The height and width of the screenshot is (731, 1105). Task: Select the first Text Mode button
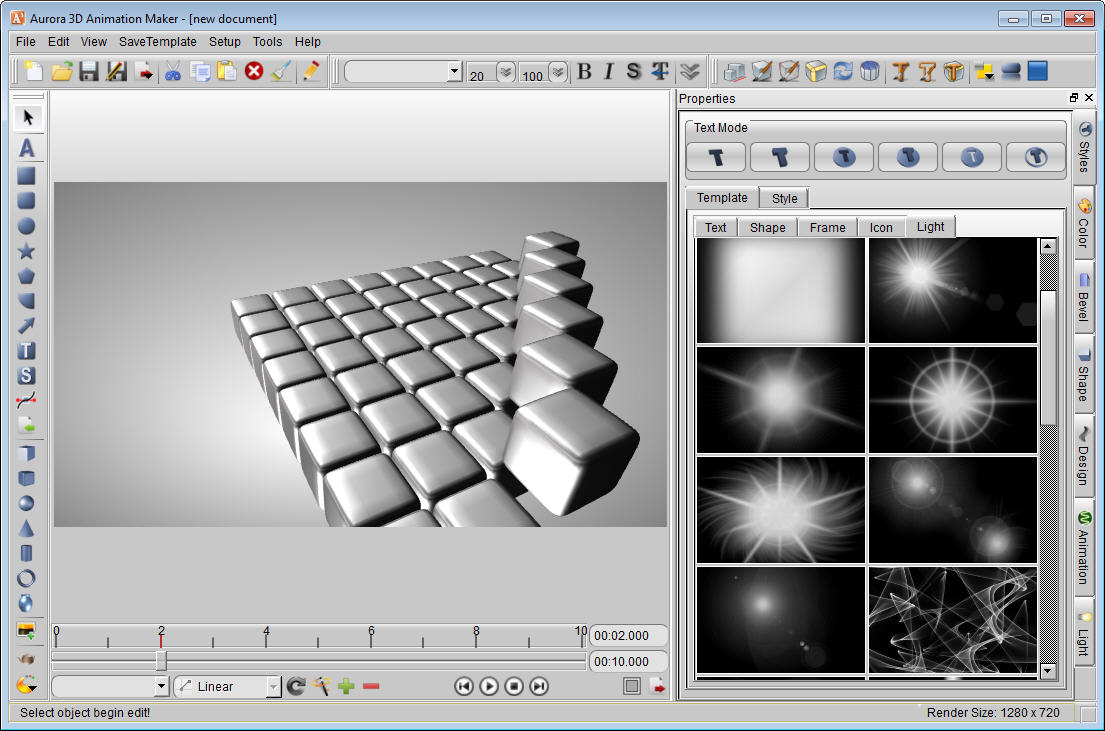[716, 157]
